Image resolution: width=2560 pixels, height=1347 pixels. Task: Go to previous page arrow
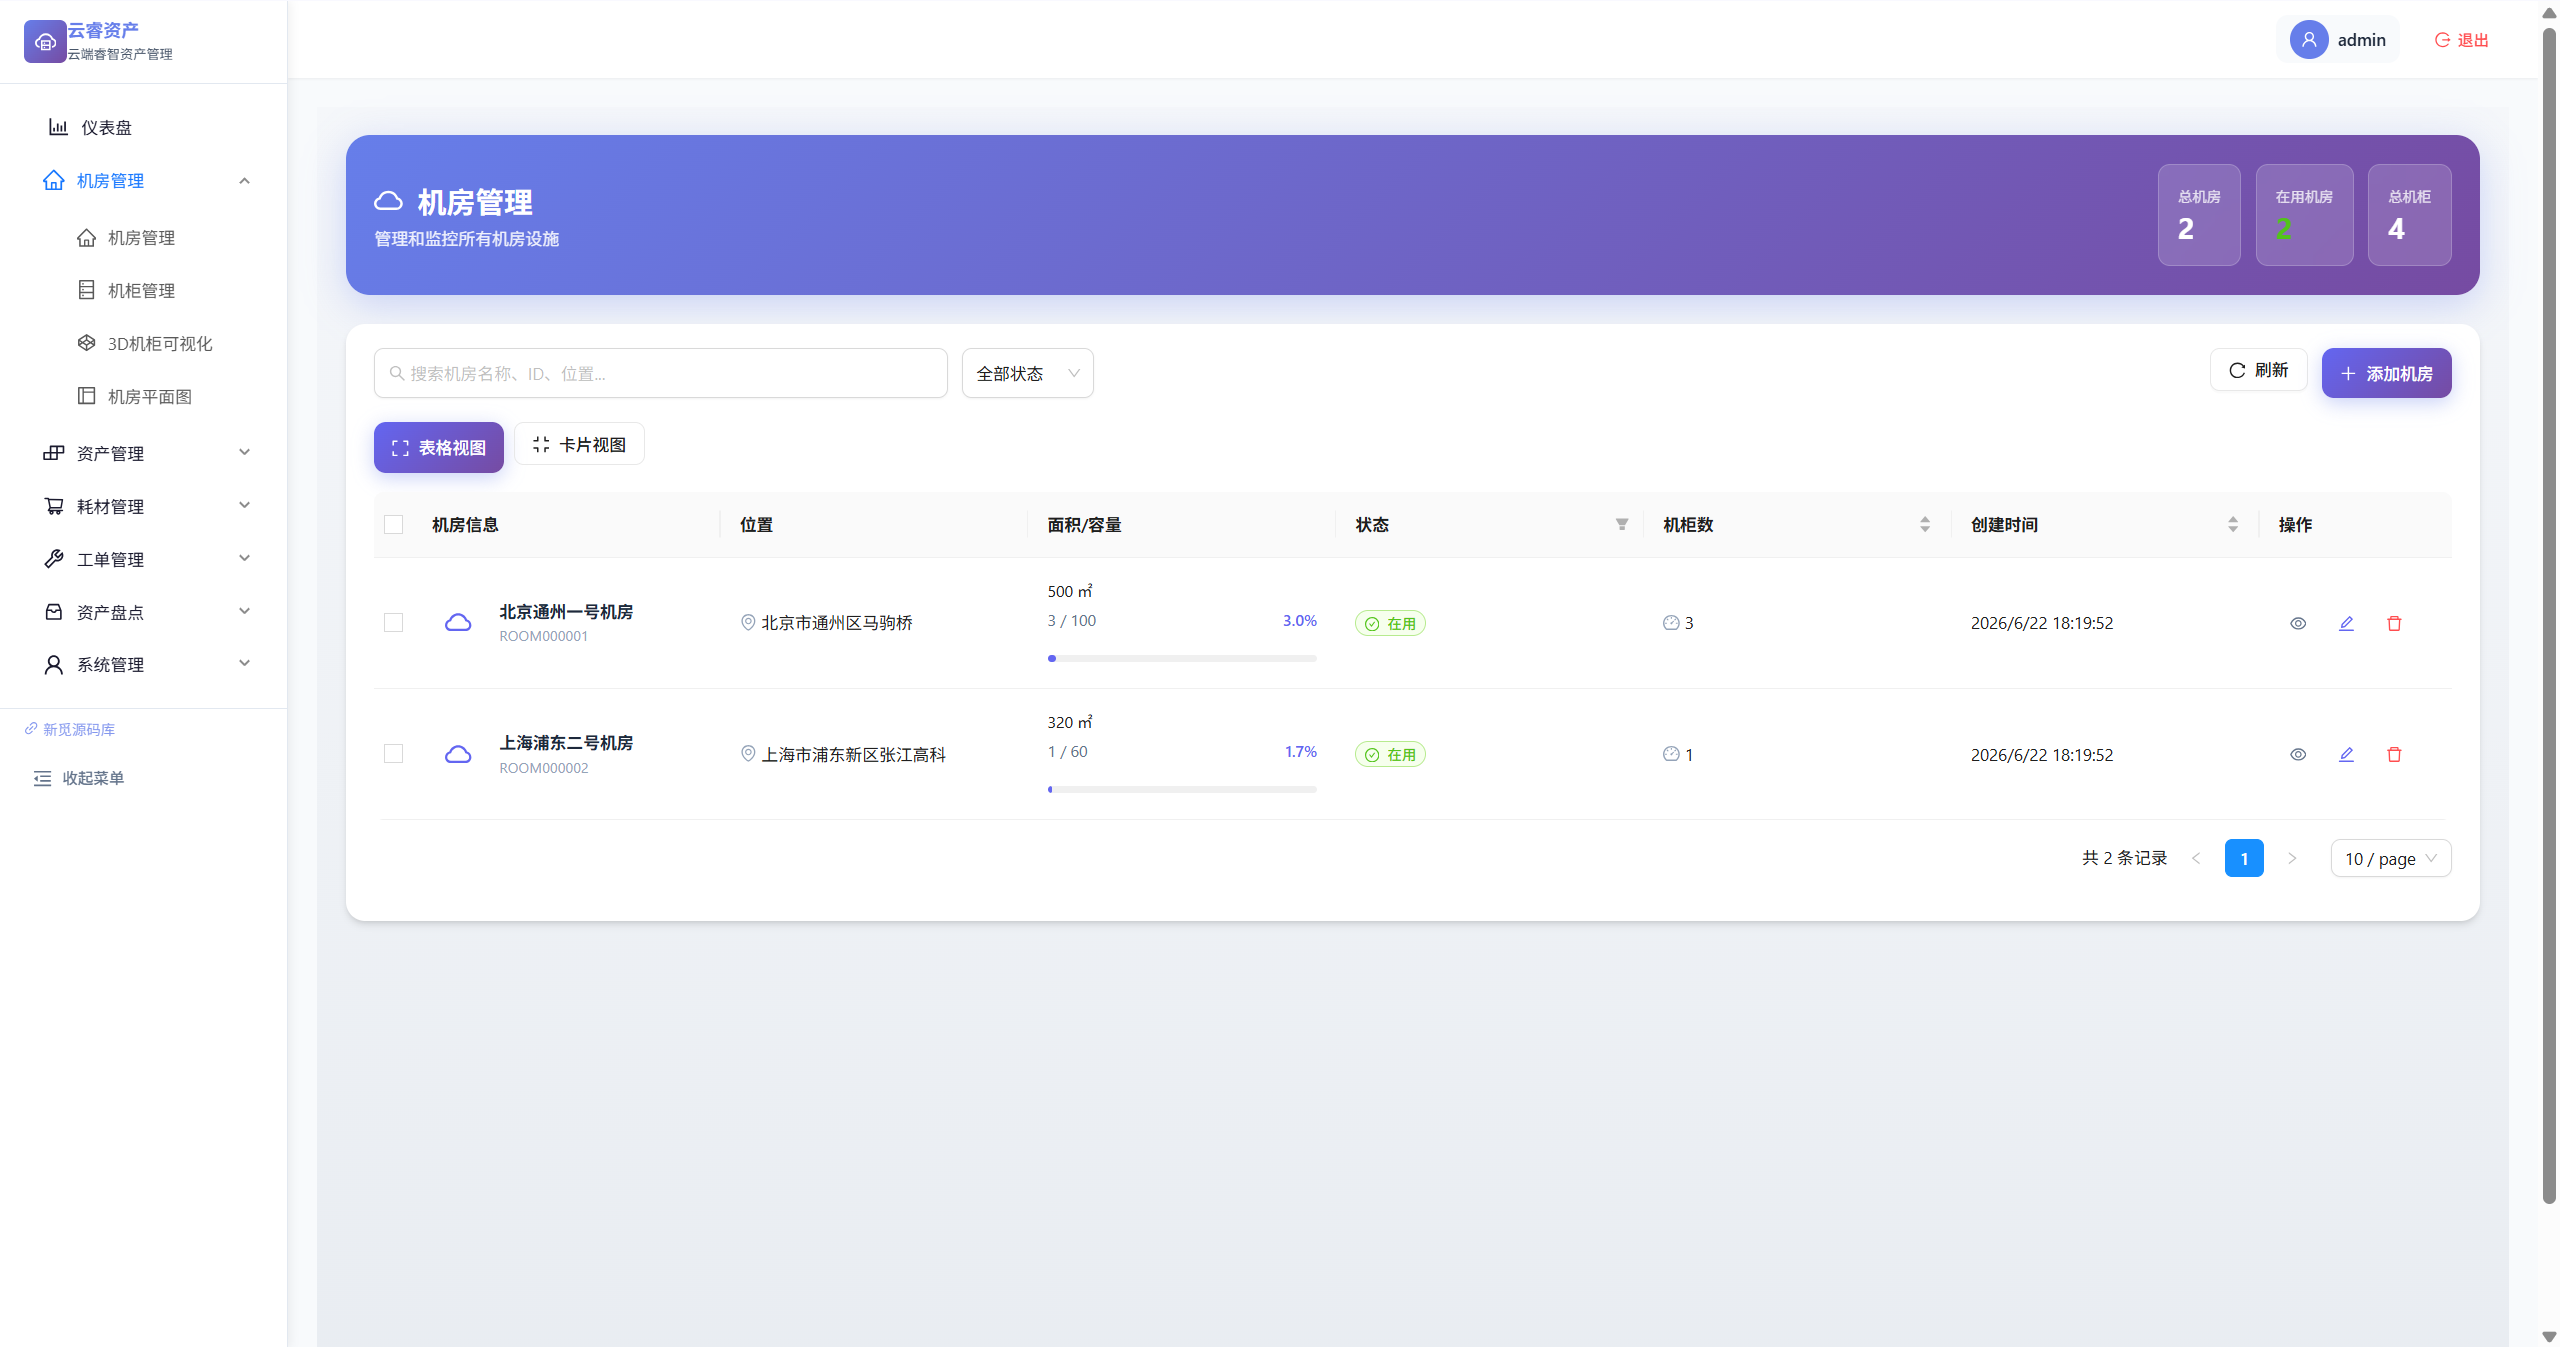(2196, 858)
